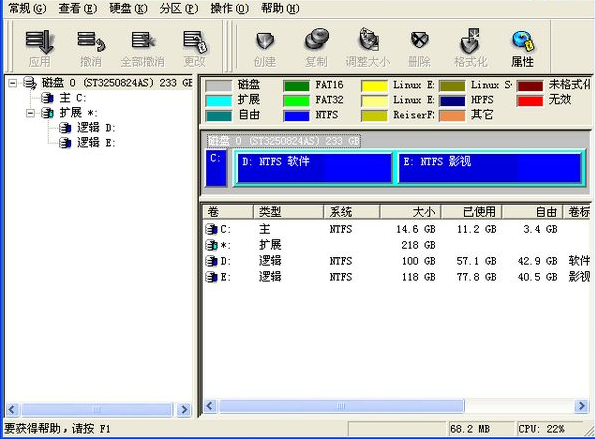Collapse the 扩展 *: tree node
Screen dimensions: 595x439
[x=30, y=113]
